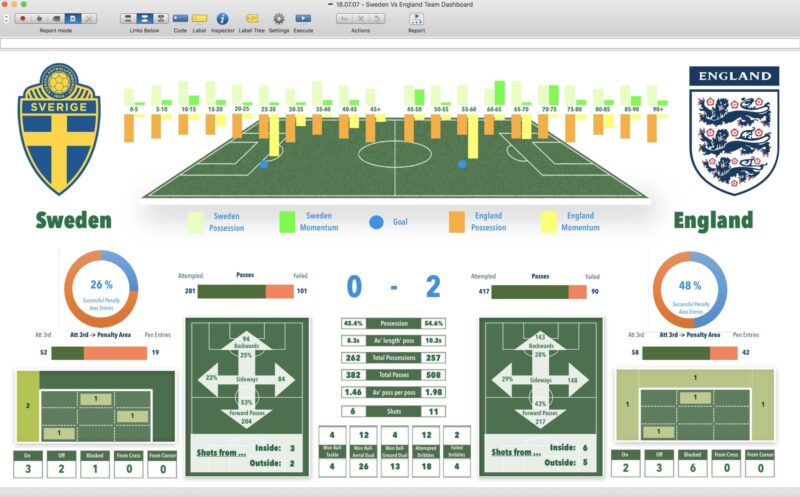Click the England three lions crest
This screenshot has width=800, height=497.
point(734,130)
